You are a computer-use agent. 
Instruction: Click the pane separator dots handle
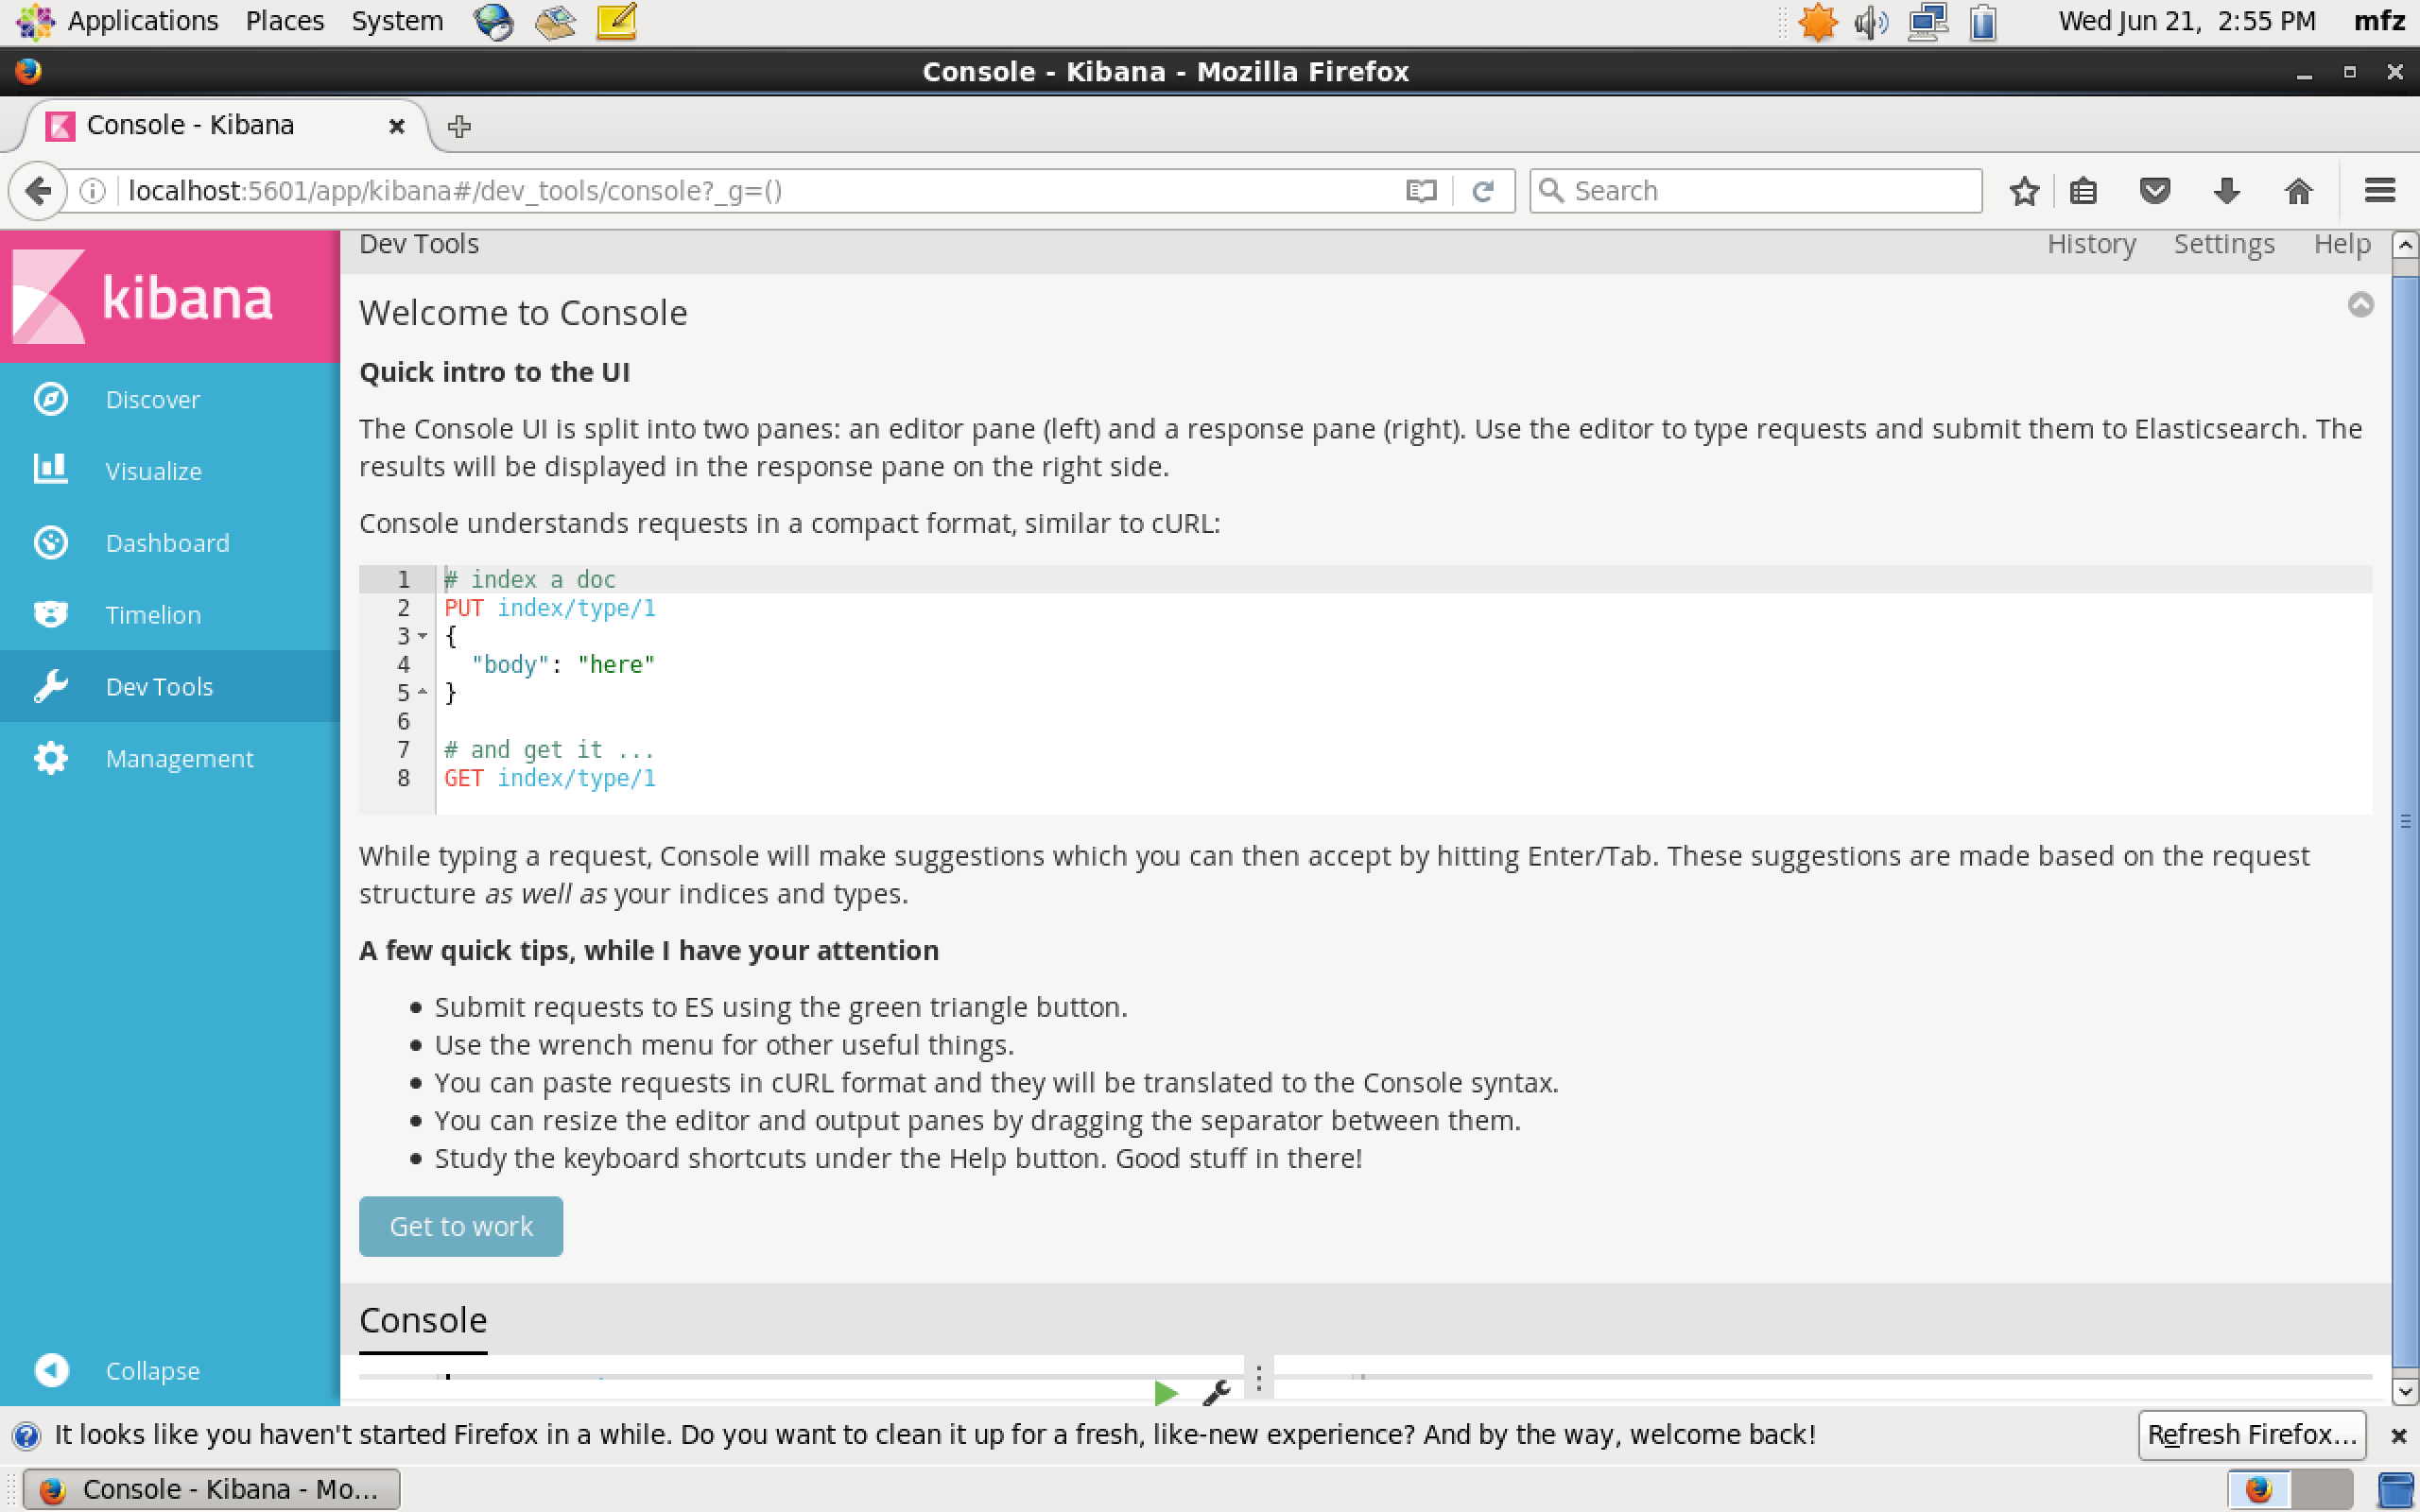point(1259,1380)
